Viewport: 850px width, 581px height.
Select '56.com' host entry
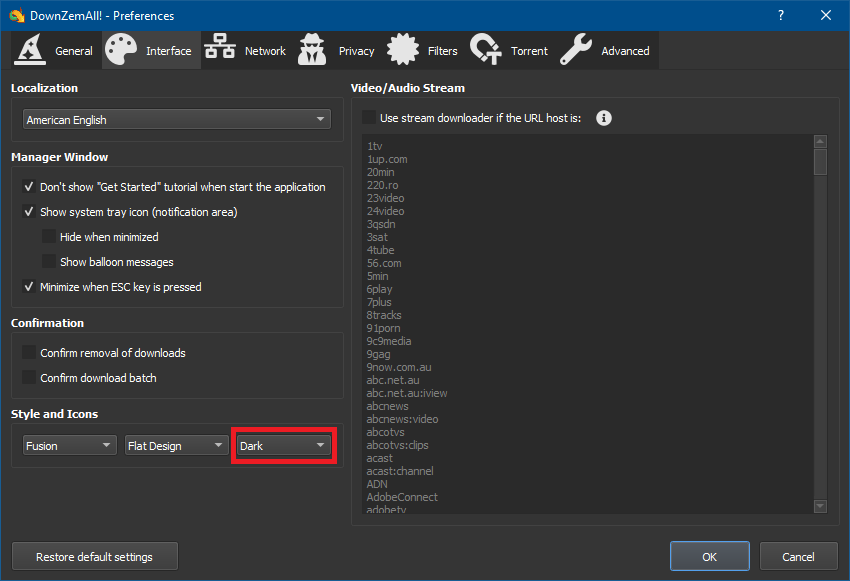point(384,263)
